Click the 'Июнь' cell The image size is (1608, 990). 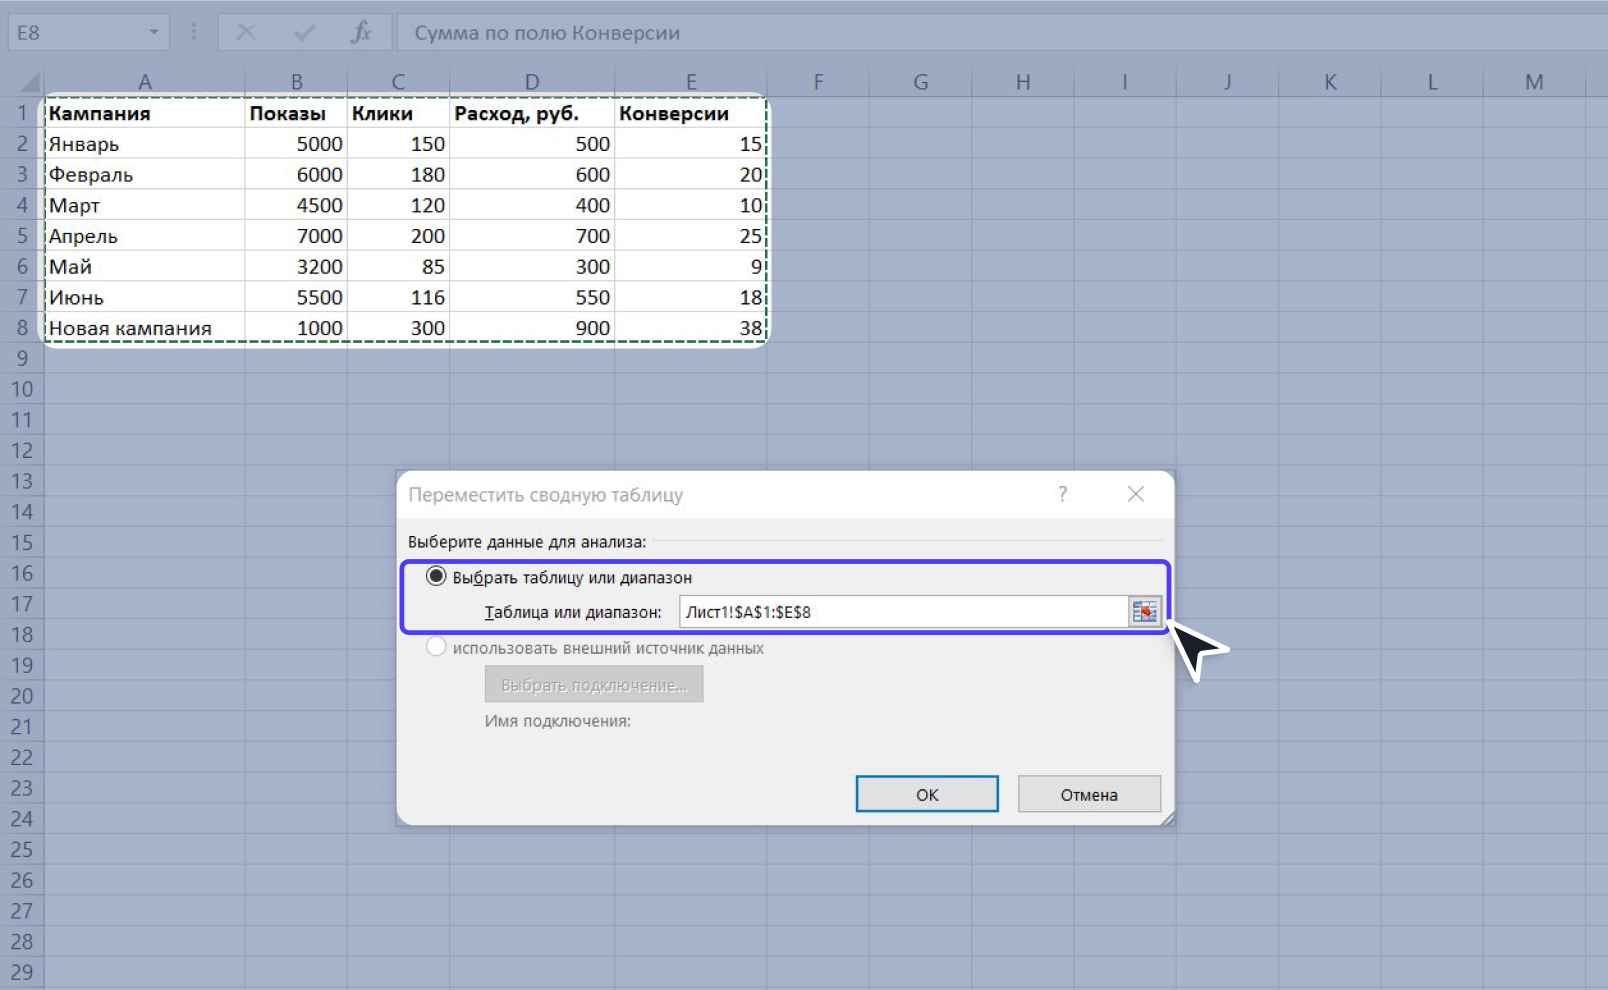pos(145,297)
